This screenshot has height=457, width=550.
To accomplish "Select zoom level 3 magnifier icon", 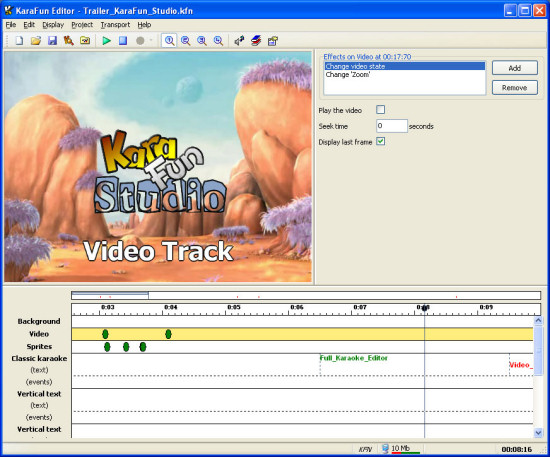I will 202,41.
